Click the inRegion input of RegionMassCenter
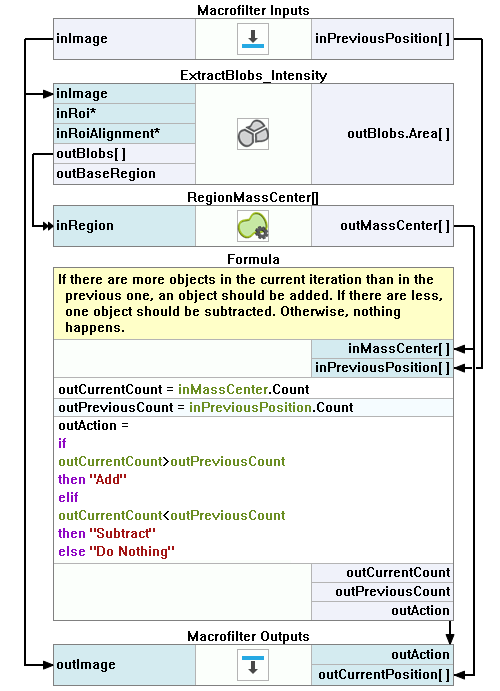This screenshot has height=691, width=500. [124, 226]
